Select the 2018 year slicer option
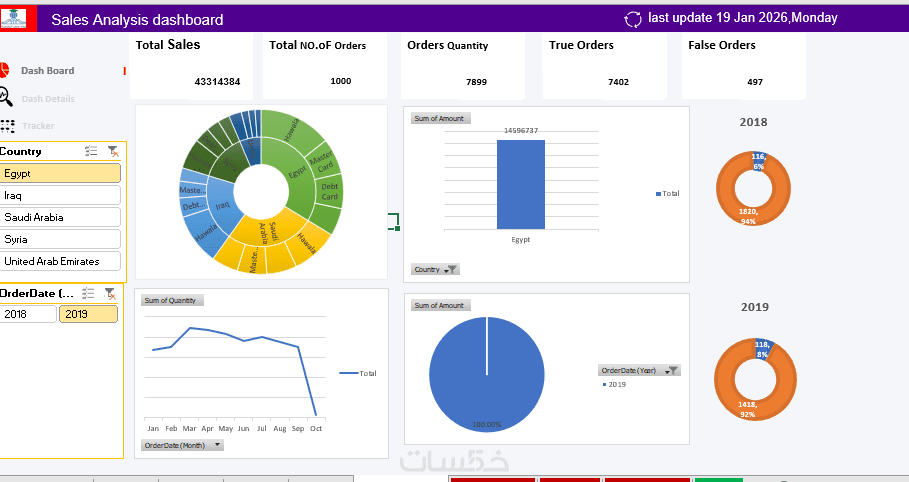The width and height of the screenshot is (909, 482). [28, 314]
